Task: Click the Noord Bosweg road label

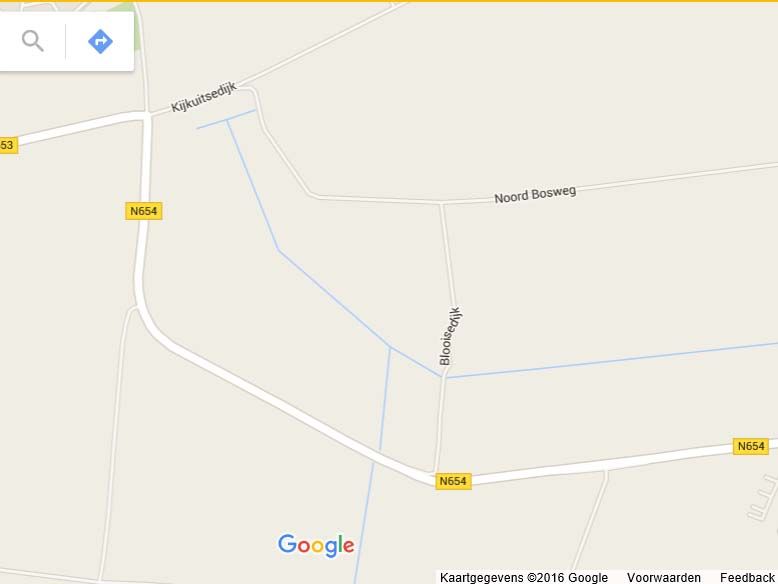Action: (535, 194)
